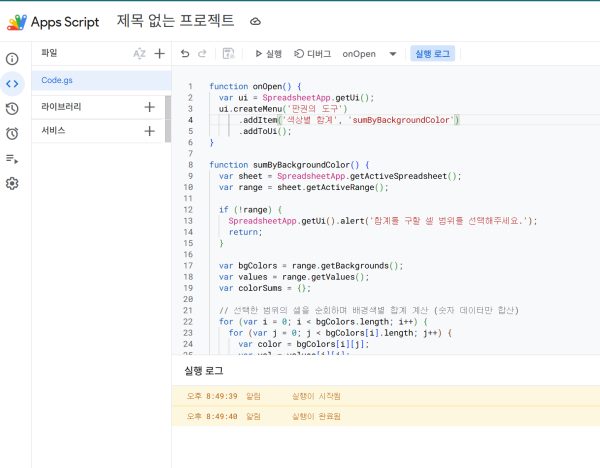The height and width of the screenshot is (468, 600).
Task: Click log entry 실행이 완료됨
Action: [x=316, y=416]
